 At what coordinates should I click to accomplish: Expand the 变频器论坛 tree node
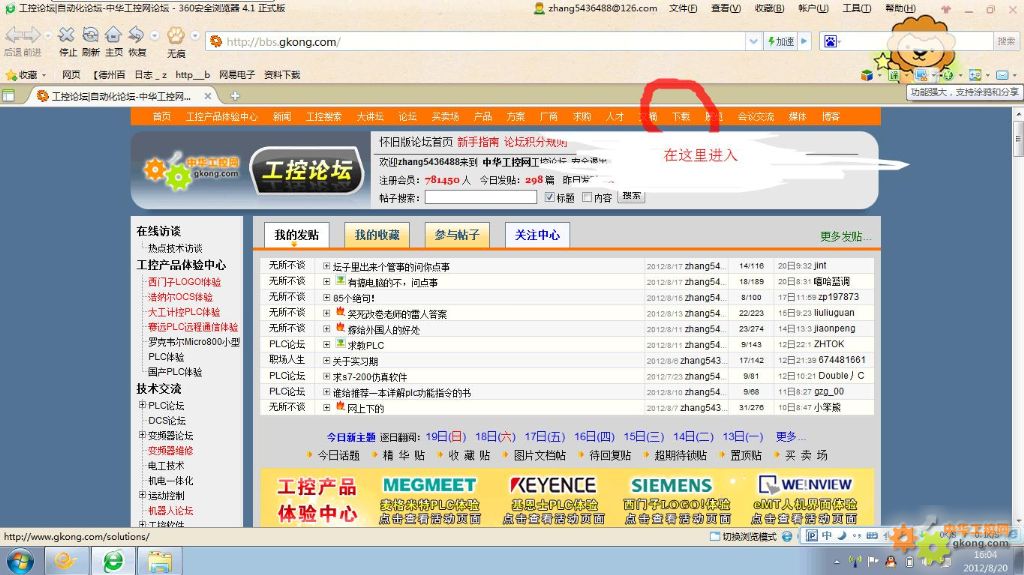click(x=142, y=435)
